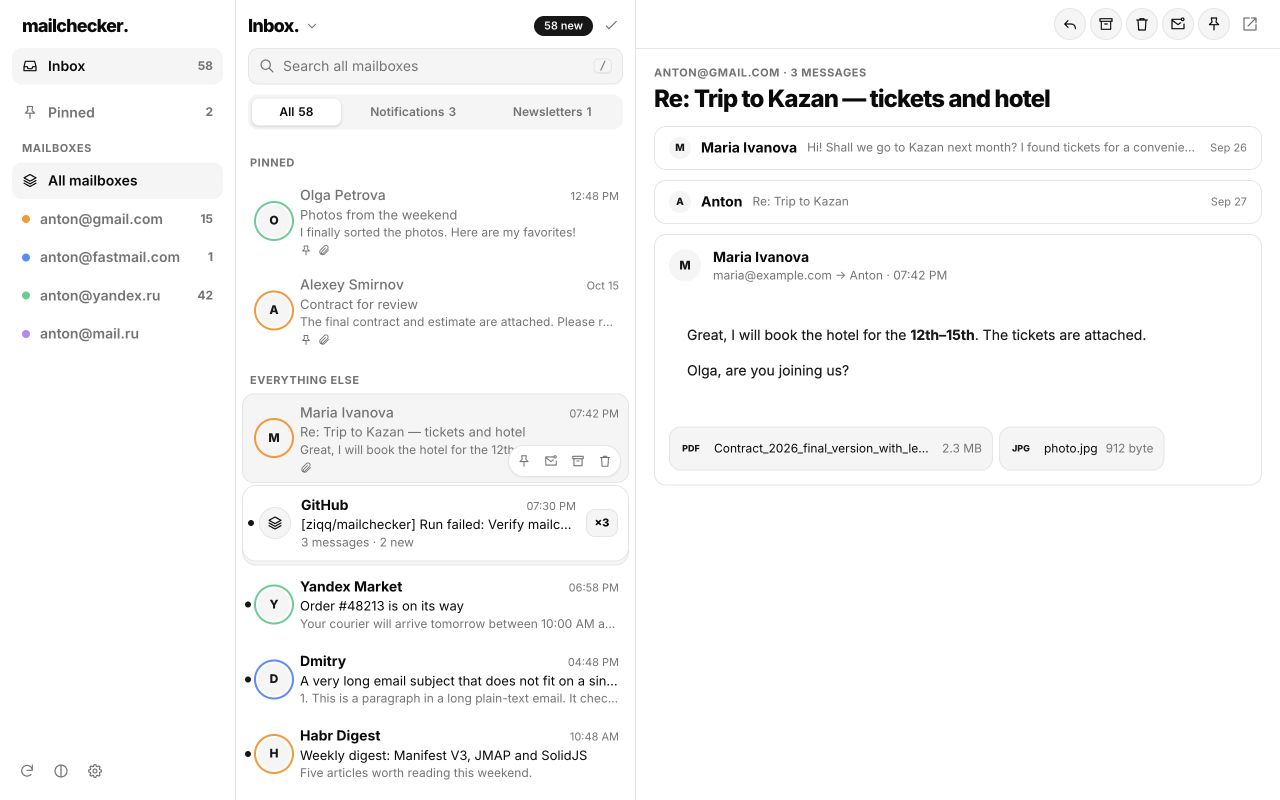Click the 58 new badge
Viewport: 1280px width, 800px height.
pos(563,26)
